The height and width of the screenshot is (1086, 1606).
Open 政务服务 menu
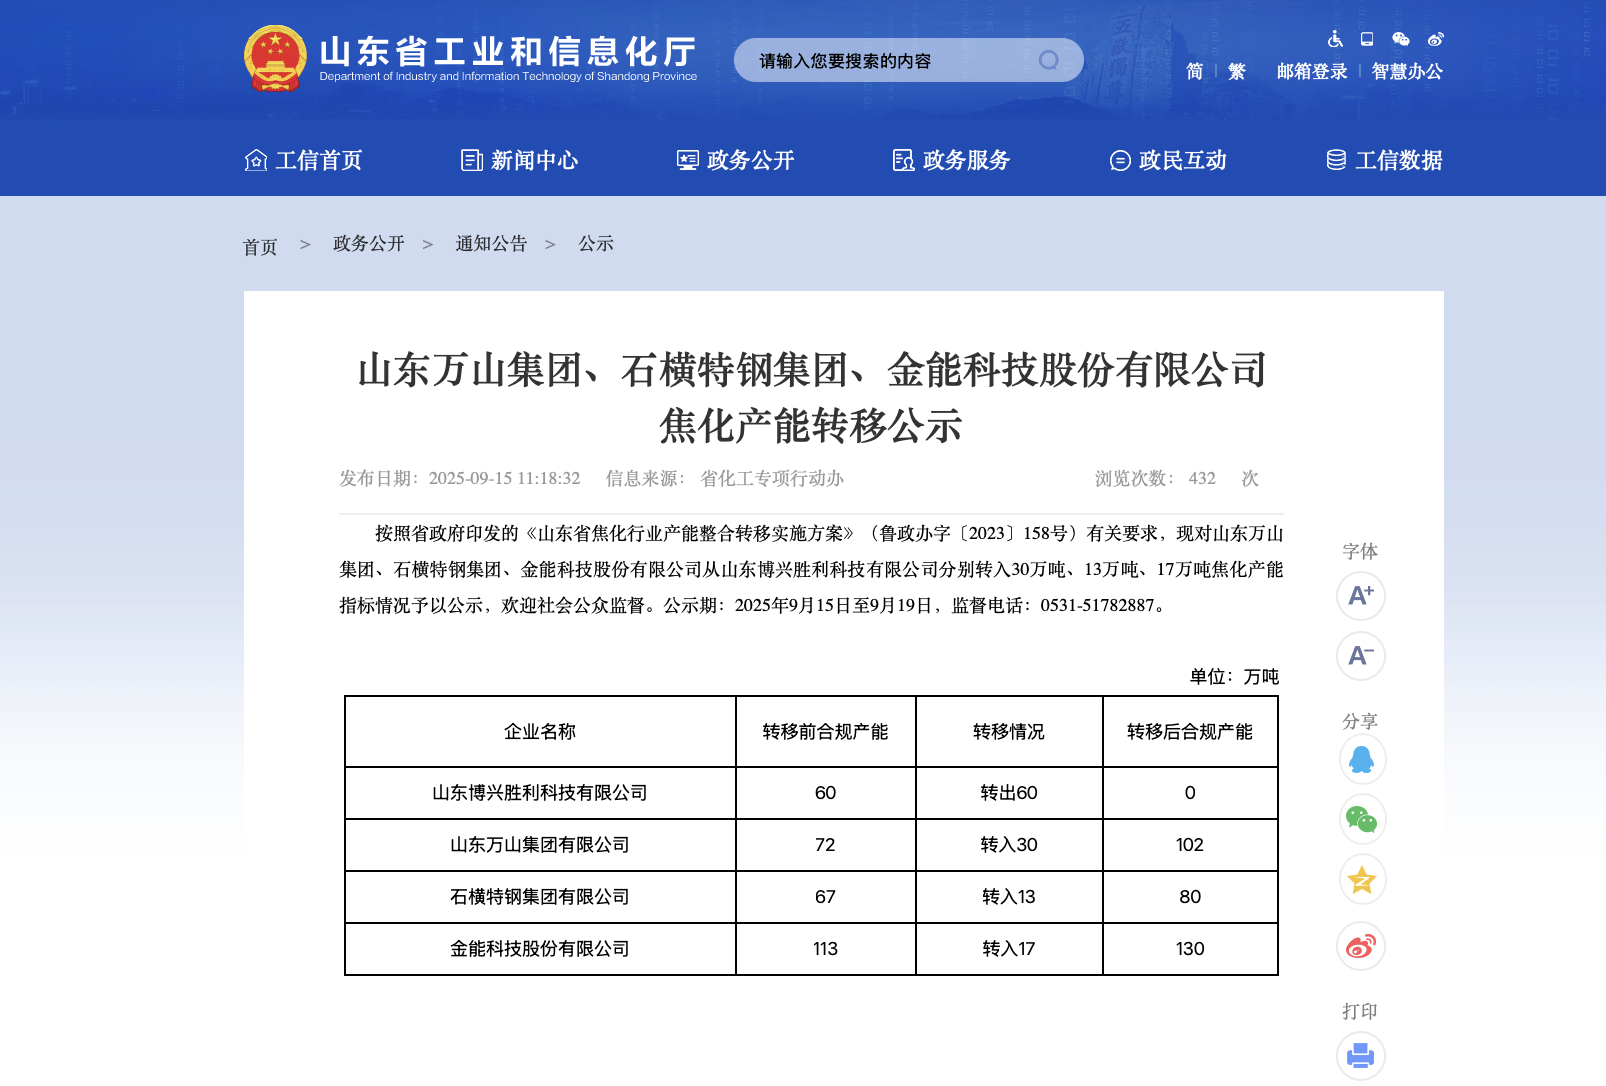pos(951,160)
